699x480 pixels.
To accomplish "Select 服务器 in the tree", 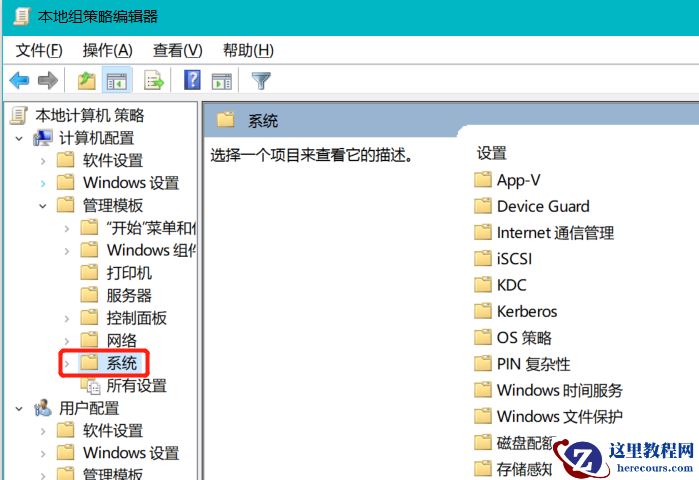I will 129,295.
